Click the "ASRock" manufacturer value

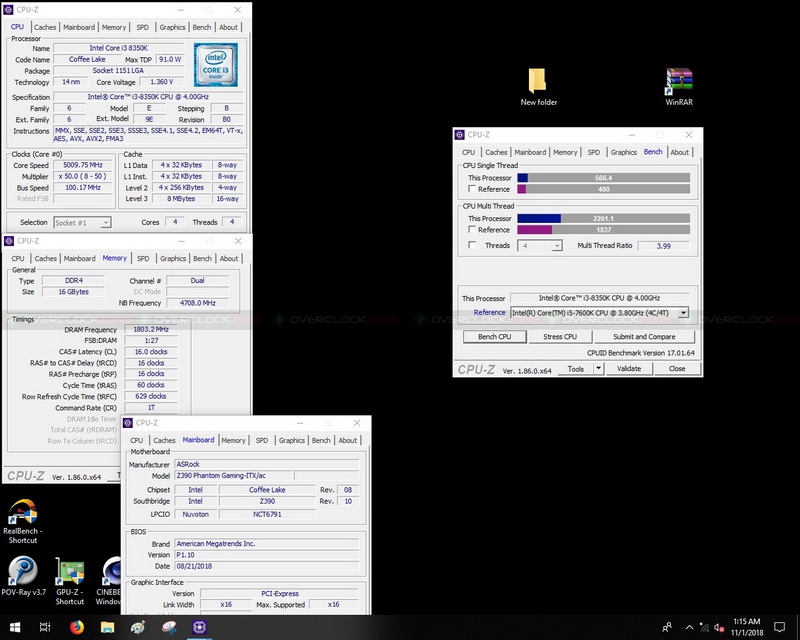tap(267, 464)
